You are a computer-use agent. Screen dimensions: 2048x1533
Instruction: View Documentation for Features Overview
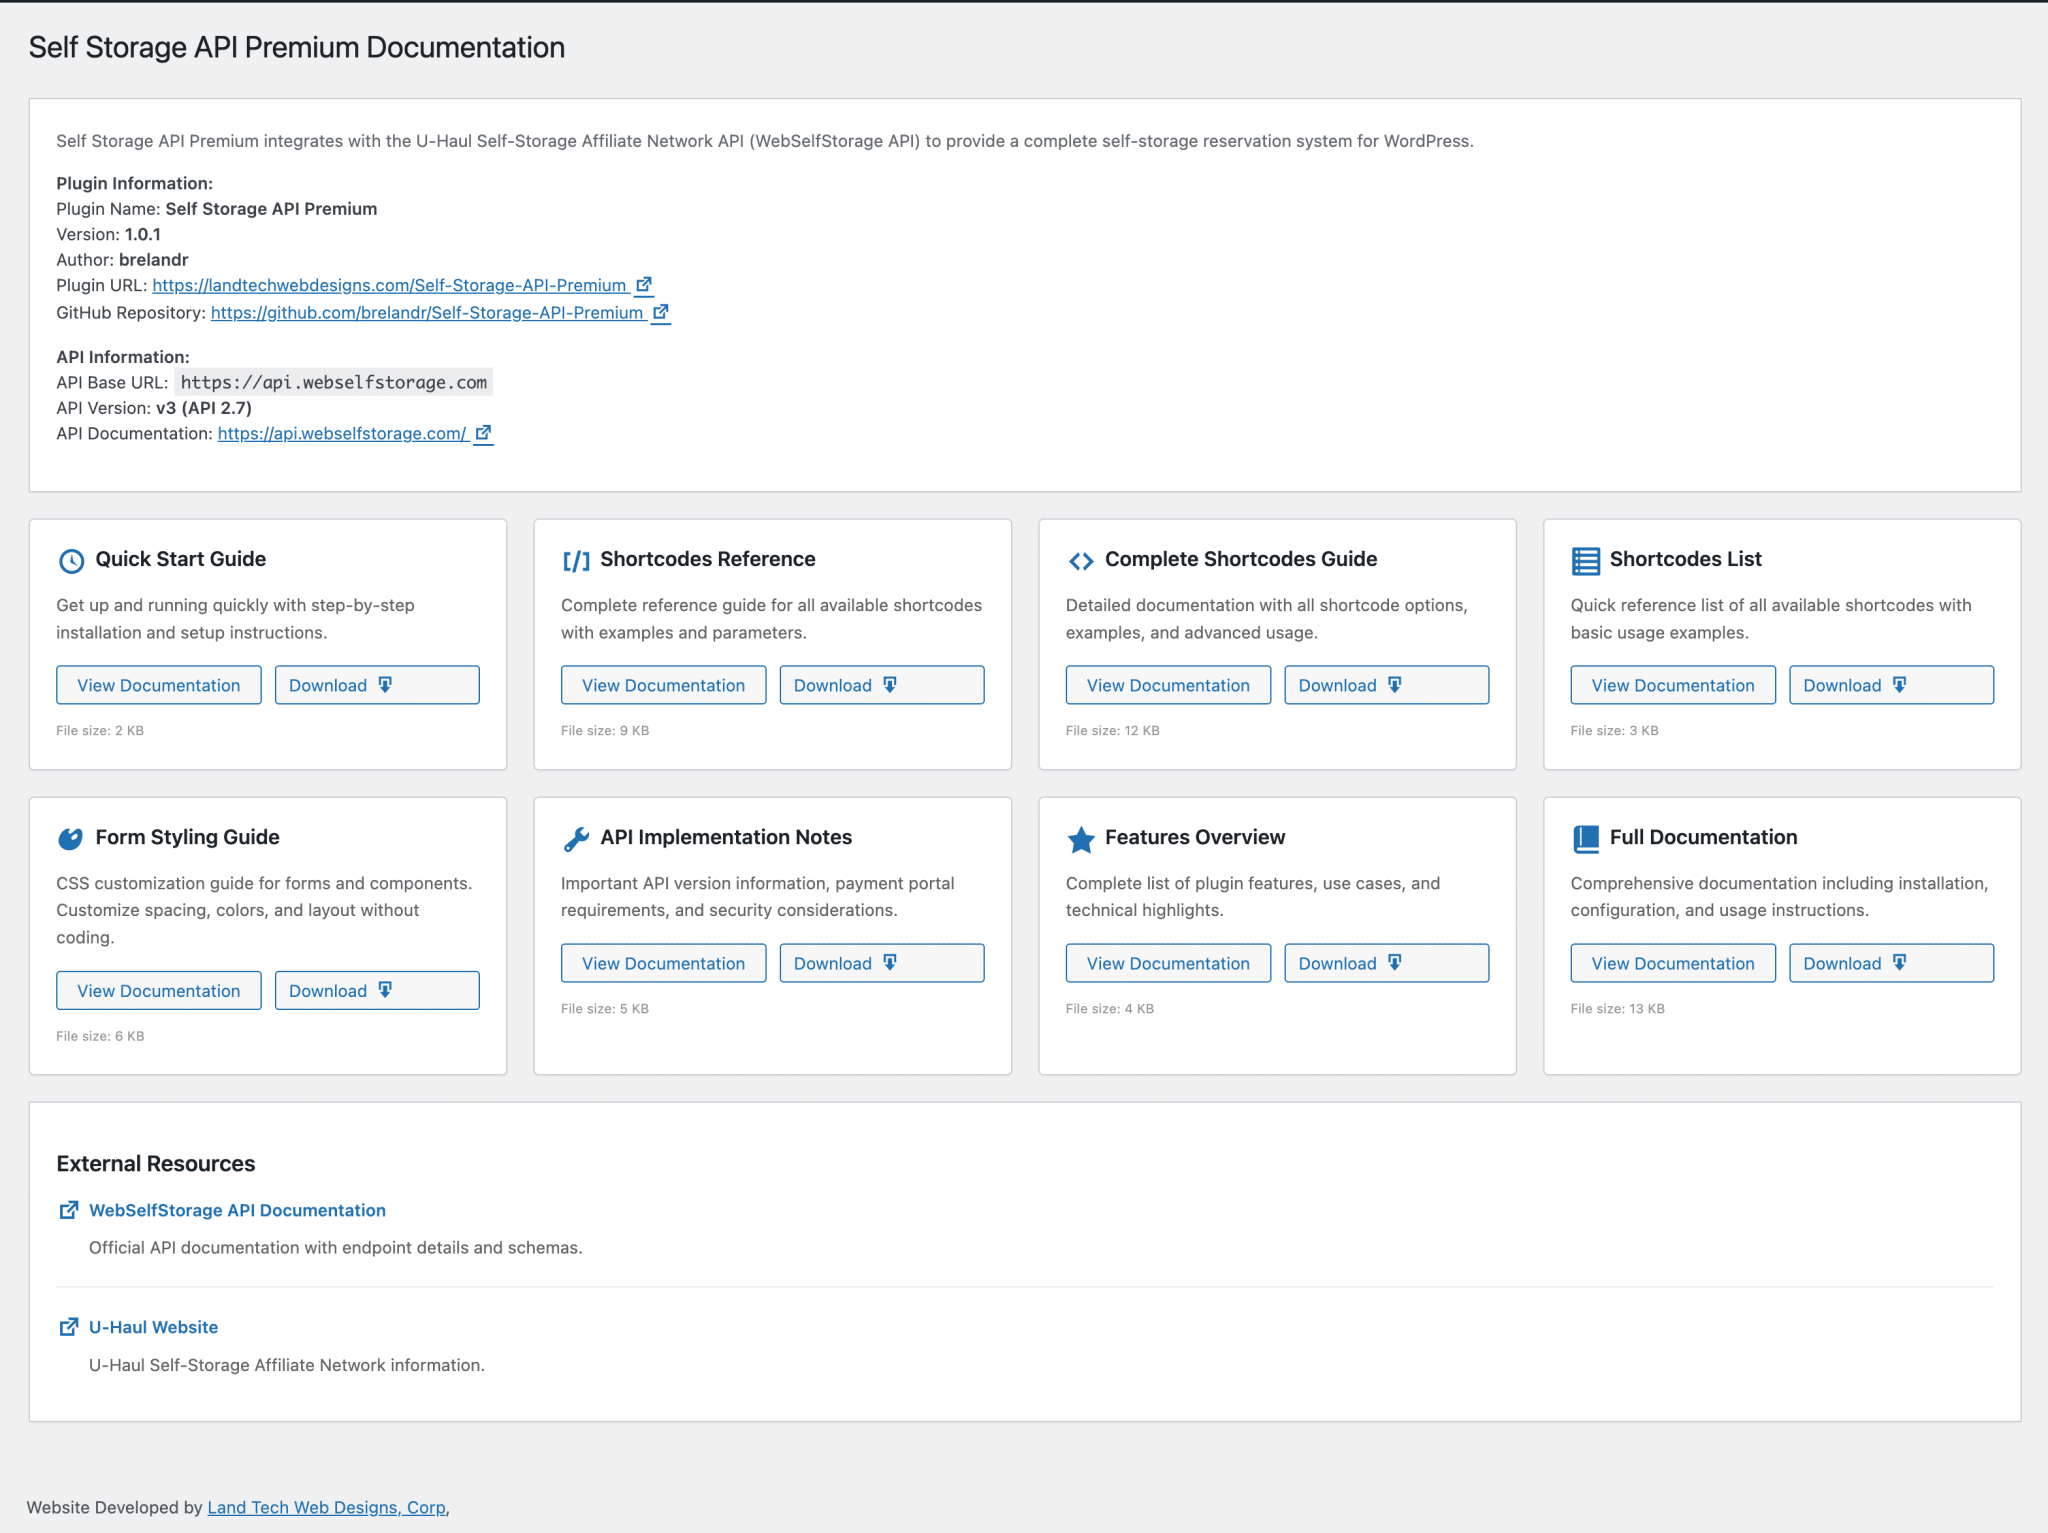tap(1167, 962)
